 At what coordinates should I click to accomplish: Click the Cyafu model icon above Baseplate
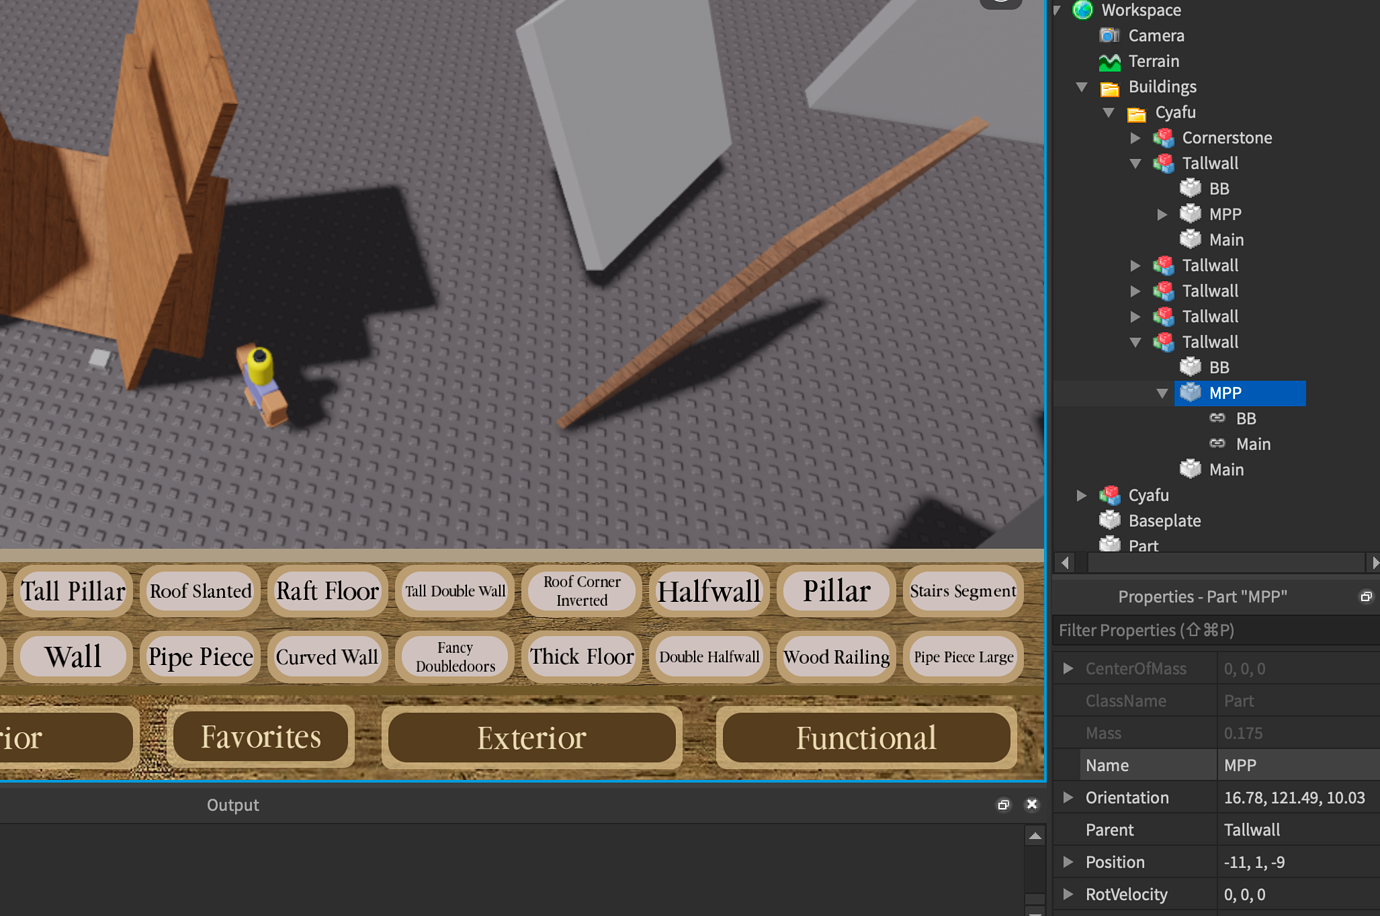1110,495
